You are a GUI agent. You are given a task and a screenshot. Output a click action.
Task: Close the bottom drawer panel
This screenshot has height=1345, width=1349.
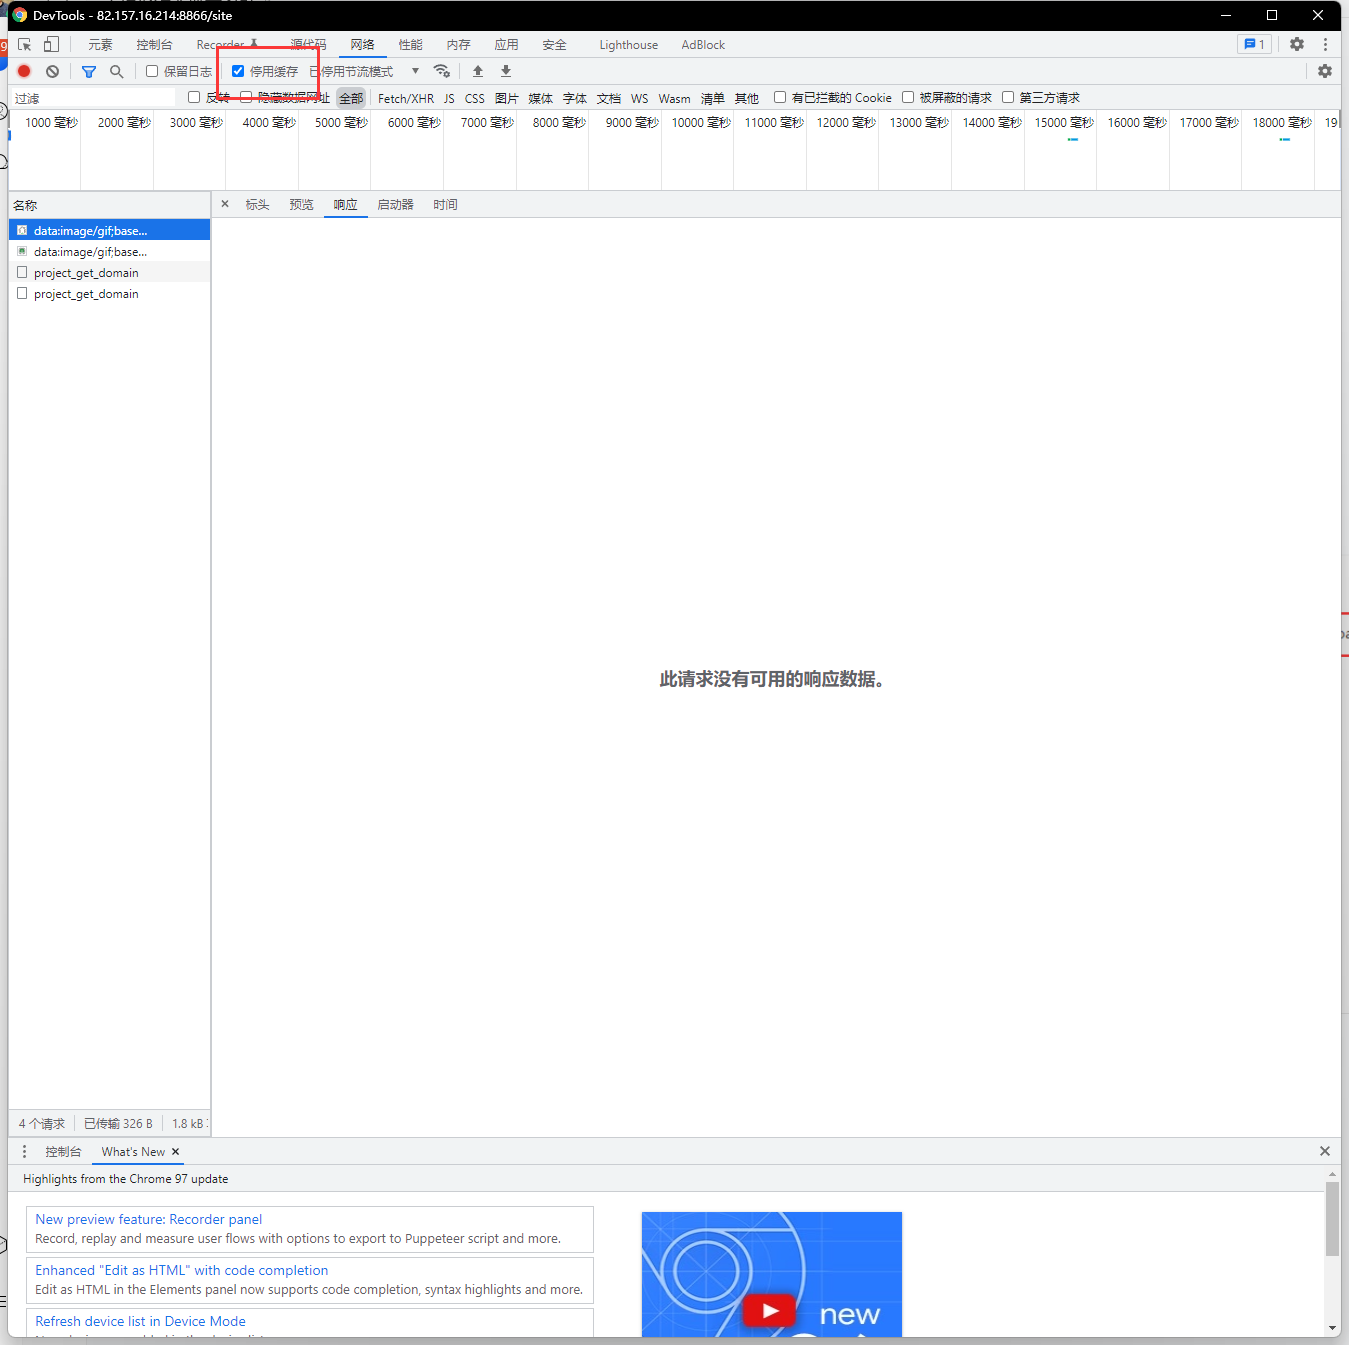pos(1325,1151)
